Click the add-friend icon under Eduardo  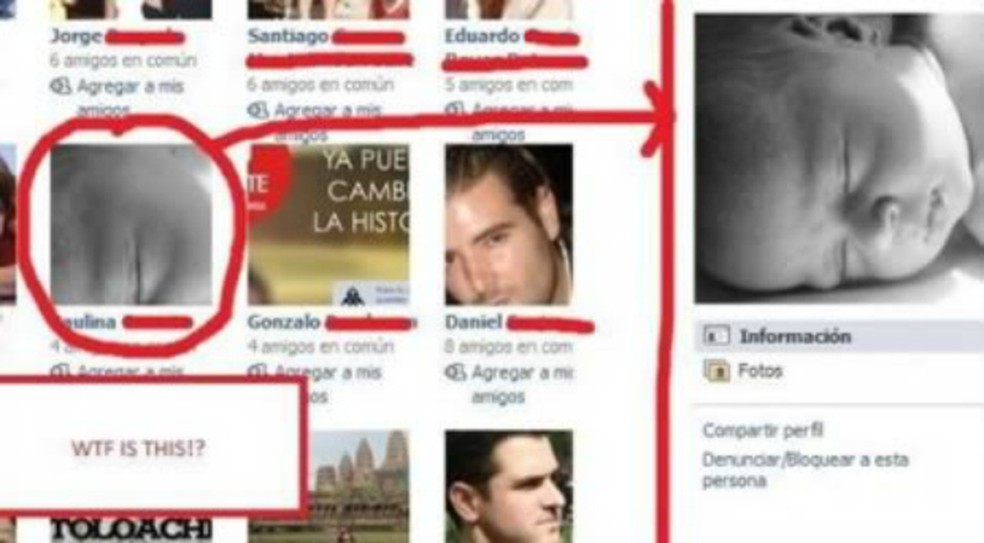455,110
